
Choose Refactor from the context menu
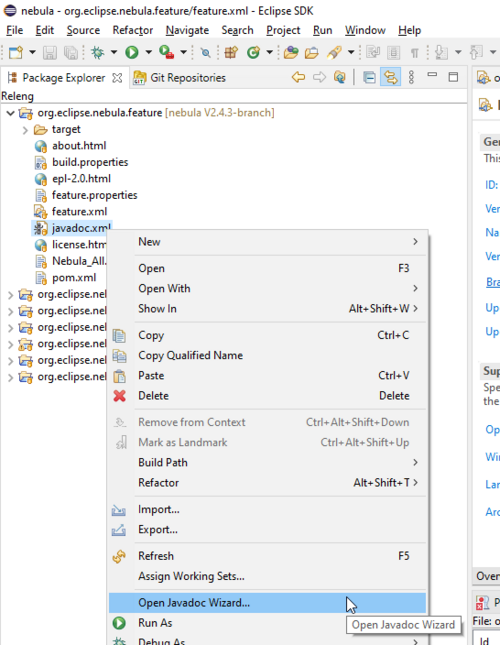pos(267,483)
